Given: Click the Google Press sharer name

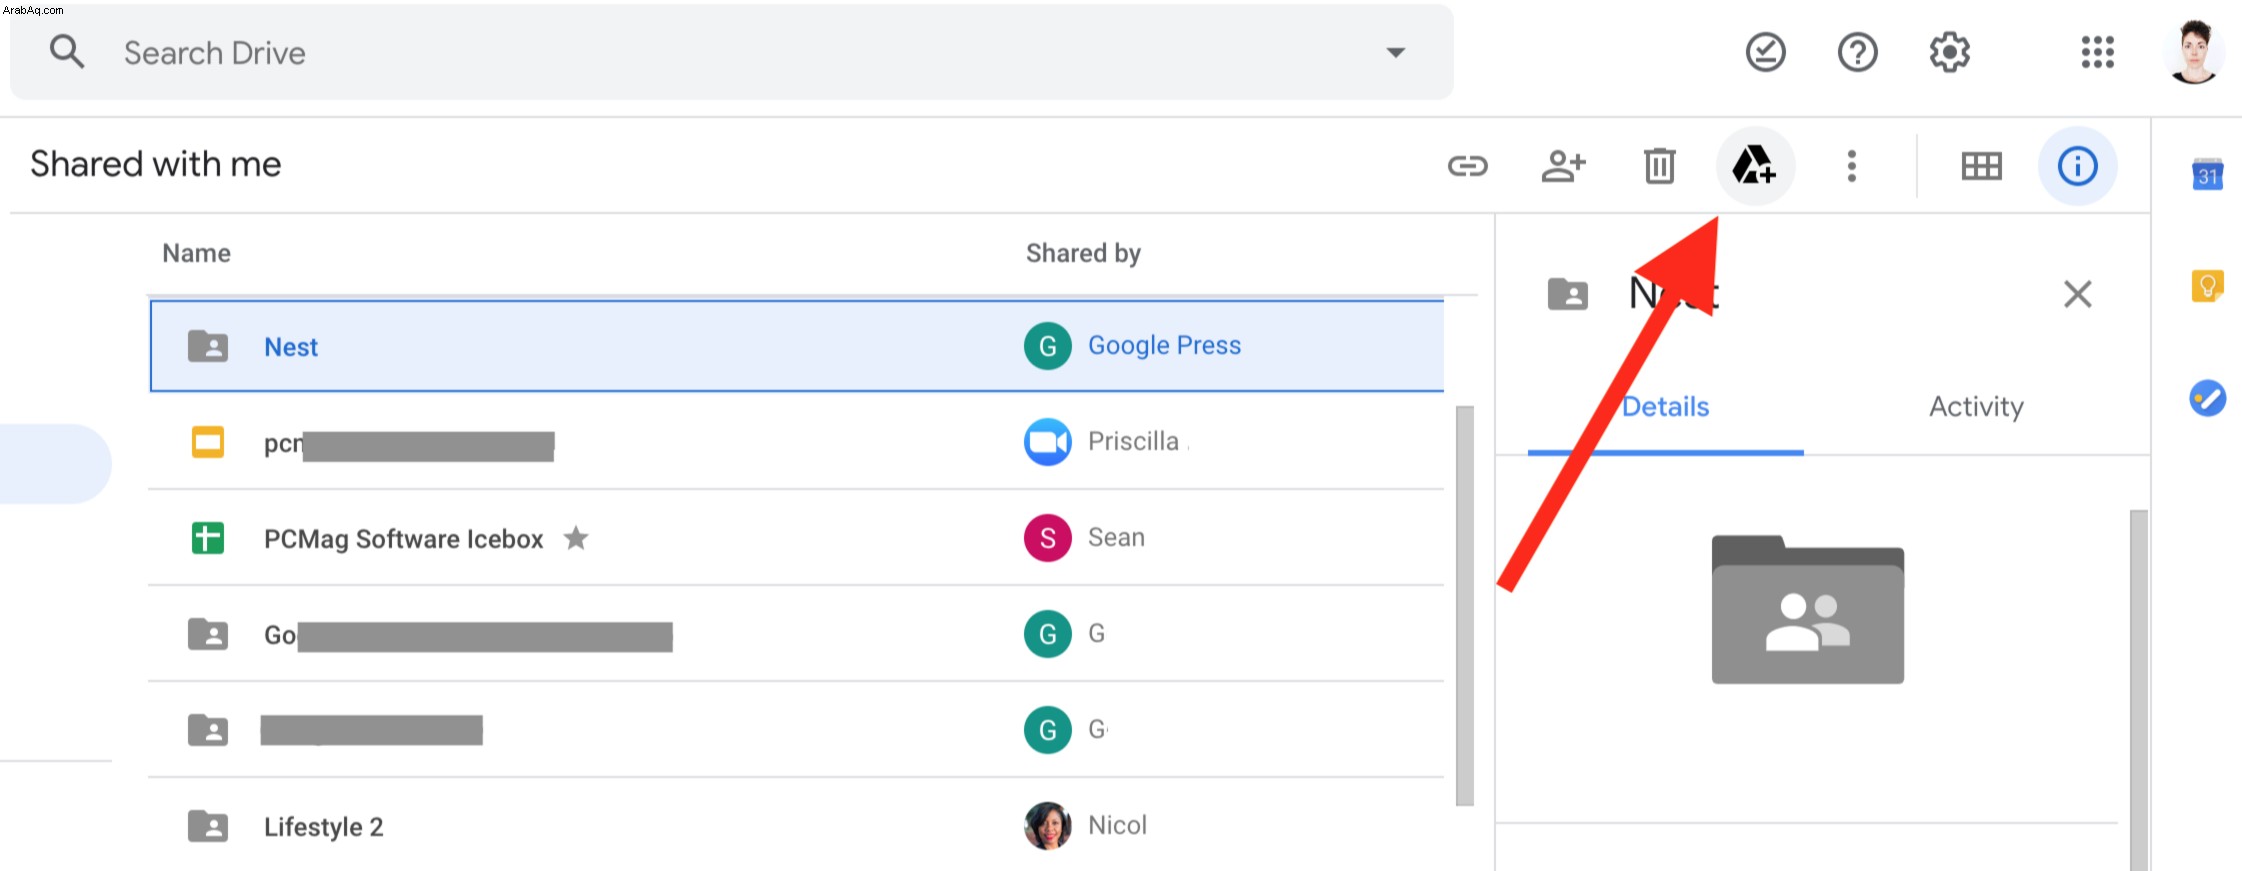Looking at the screenshot, I should tap(1165, 345).
